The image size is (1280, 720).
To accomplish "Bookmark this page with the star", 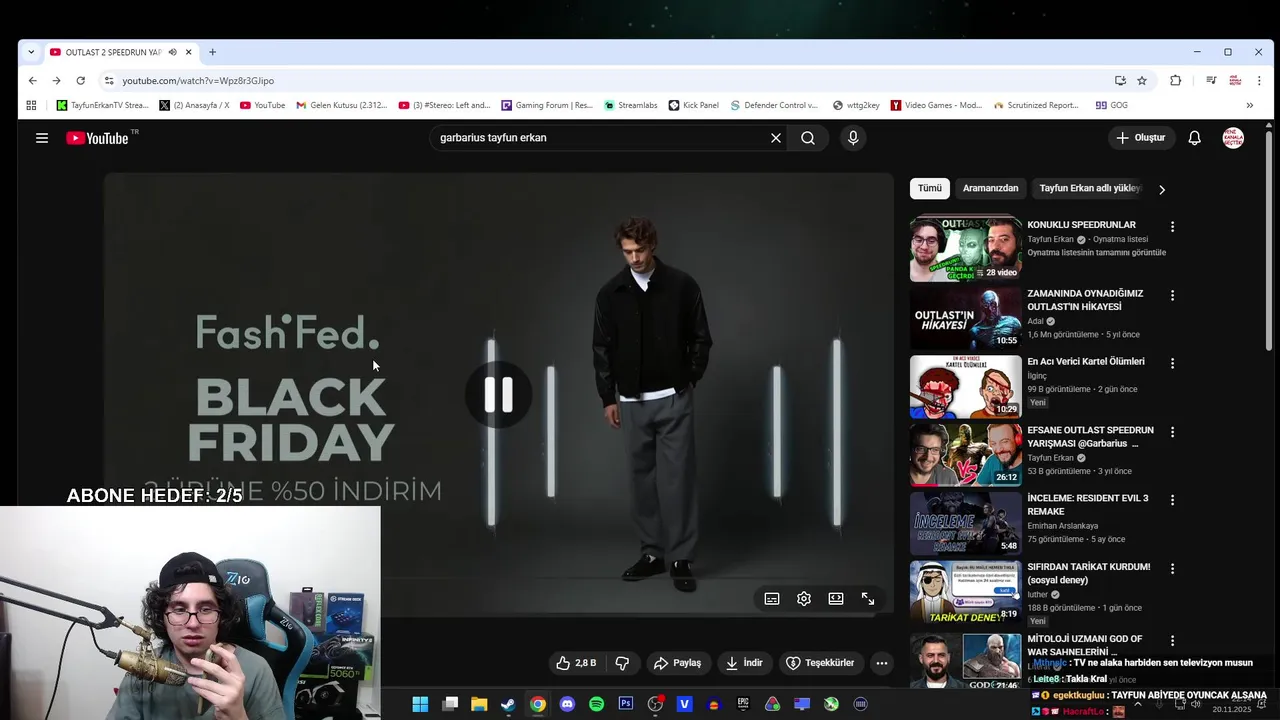I will point(1142,80).
